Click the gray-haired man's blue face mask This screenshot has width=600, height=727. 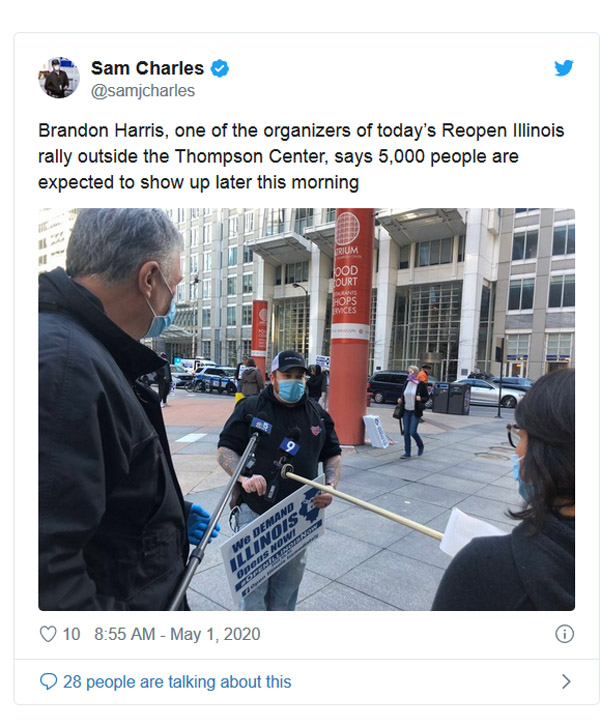tap(162, 312)
